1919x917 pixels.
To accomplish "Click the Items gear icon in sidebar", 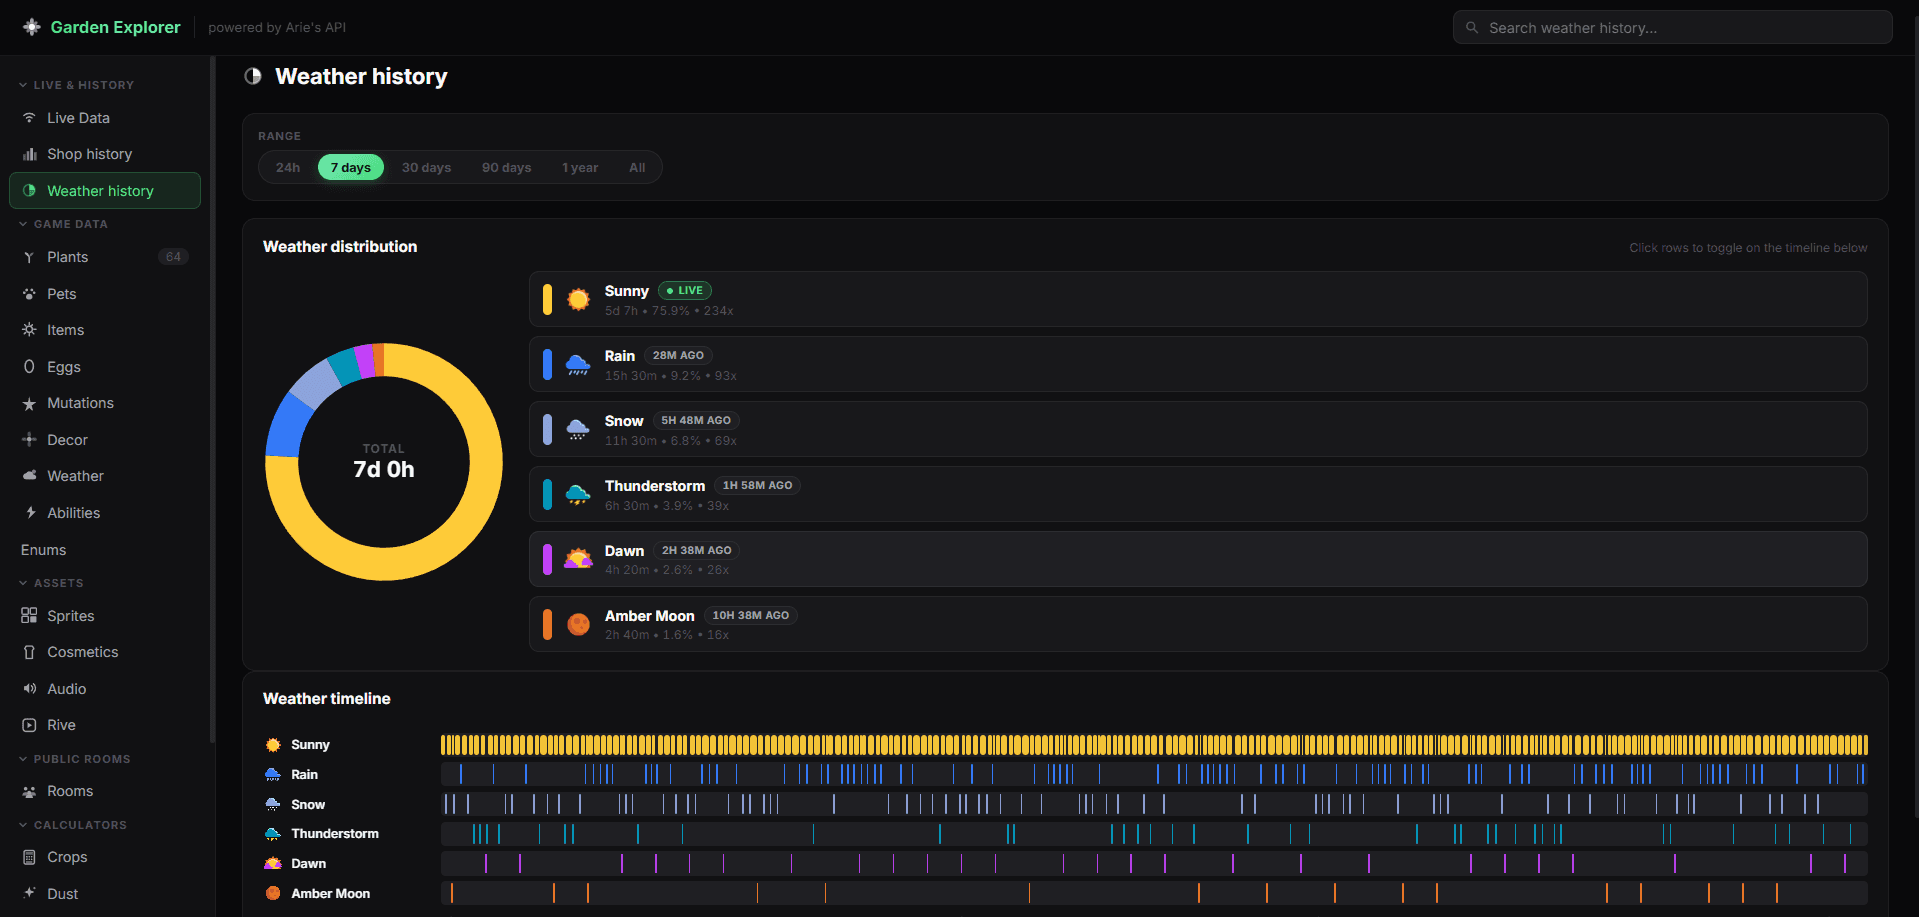I will click(x=29, y=330).
